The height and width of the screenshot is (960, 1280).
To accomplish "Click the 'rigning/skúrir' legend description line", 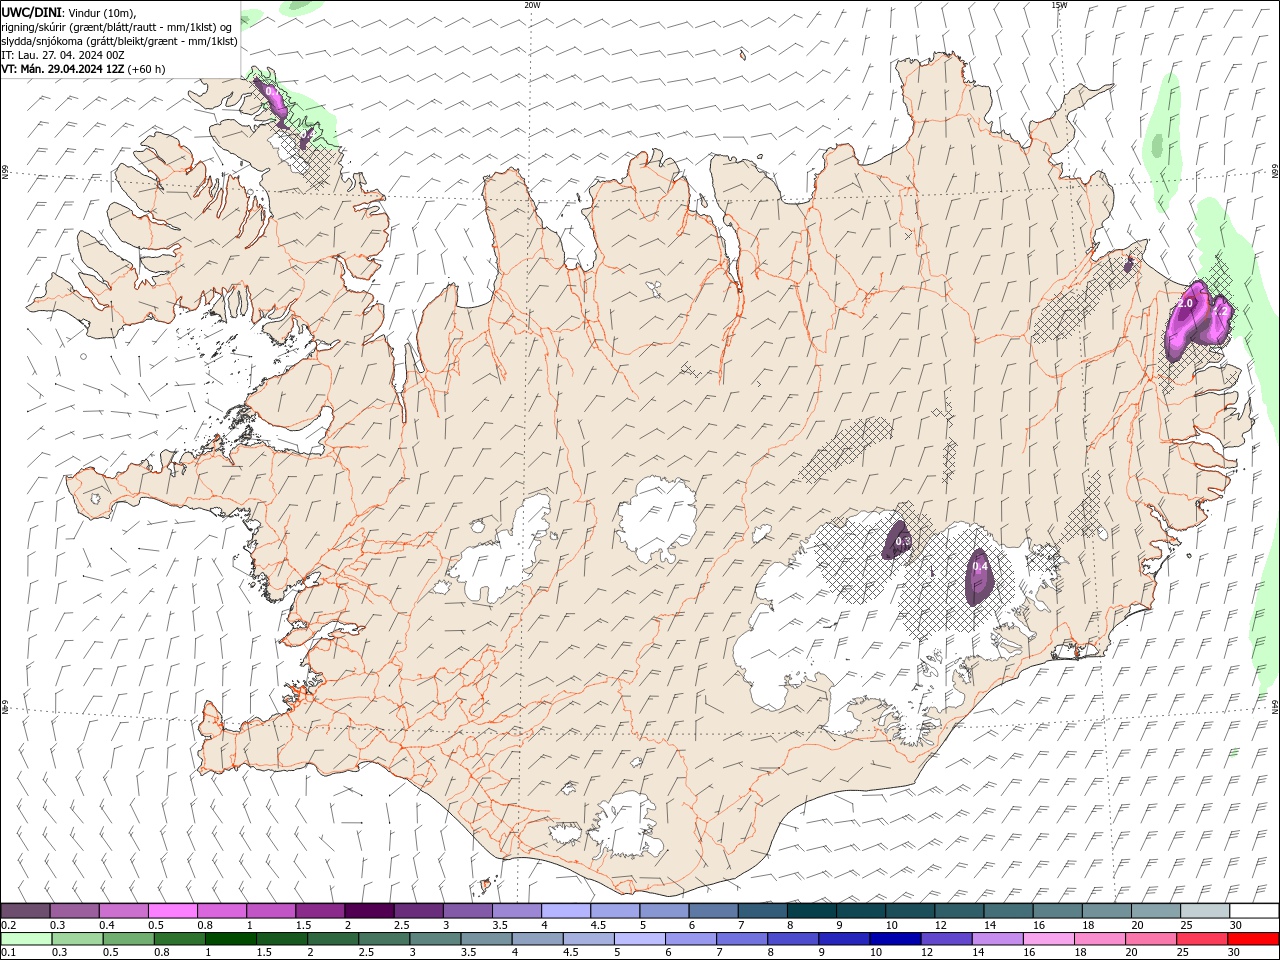I will (118, 26).
